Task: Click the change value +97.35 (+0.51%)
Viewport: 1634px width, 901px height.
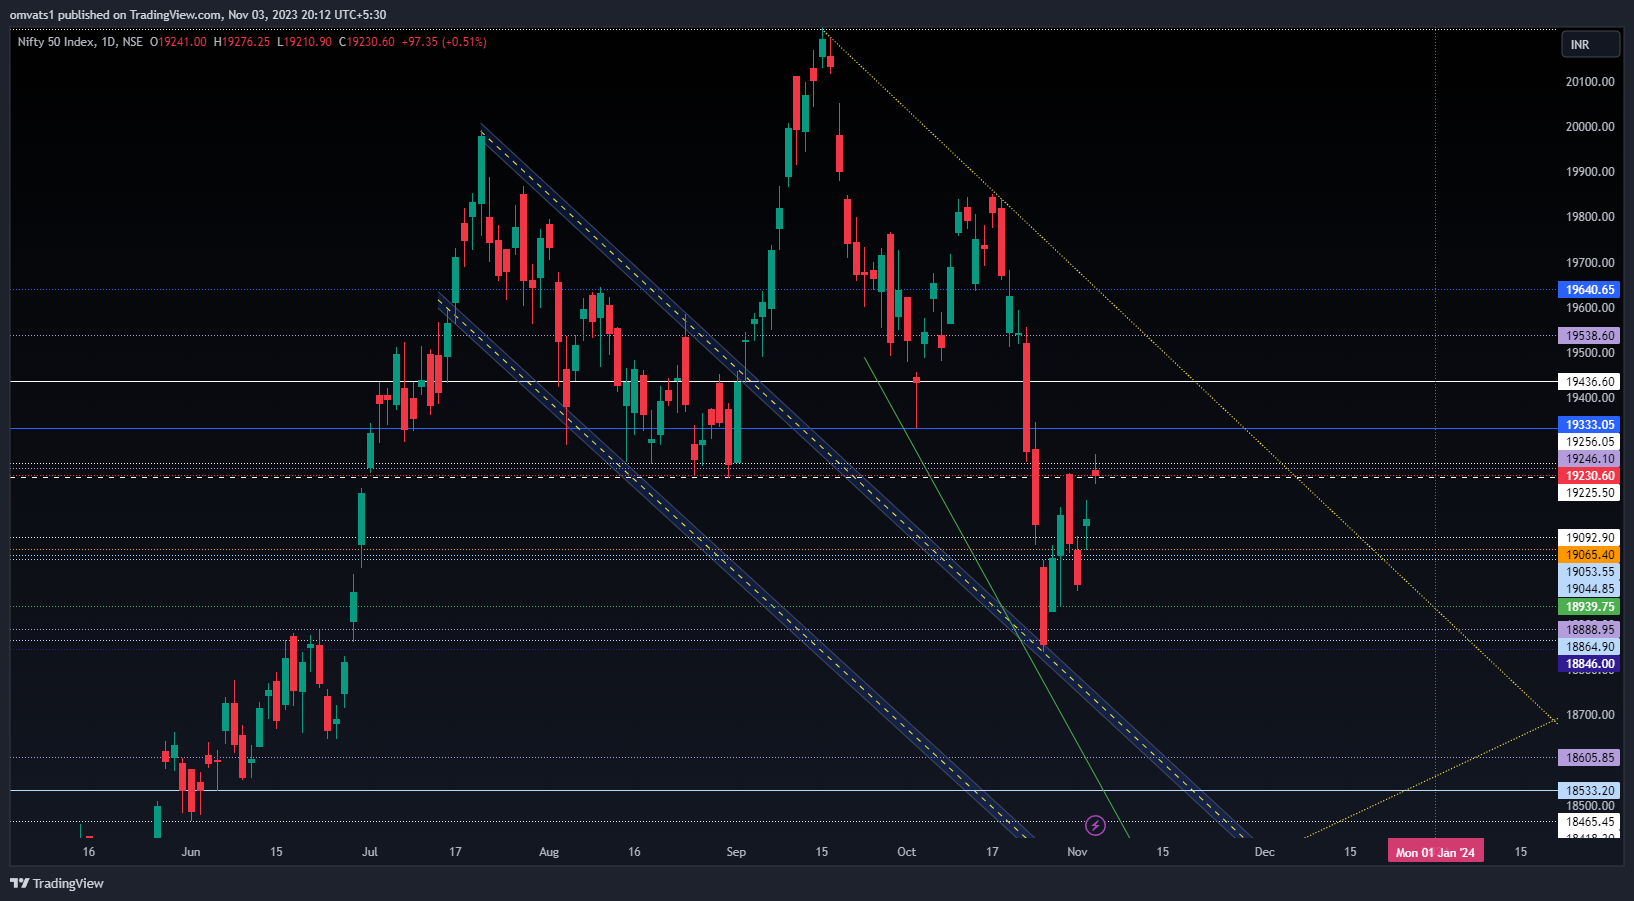Action: pos(444,42)
